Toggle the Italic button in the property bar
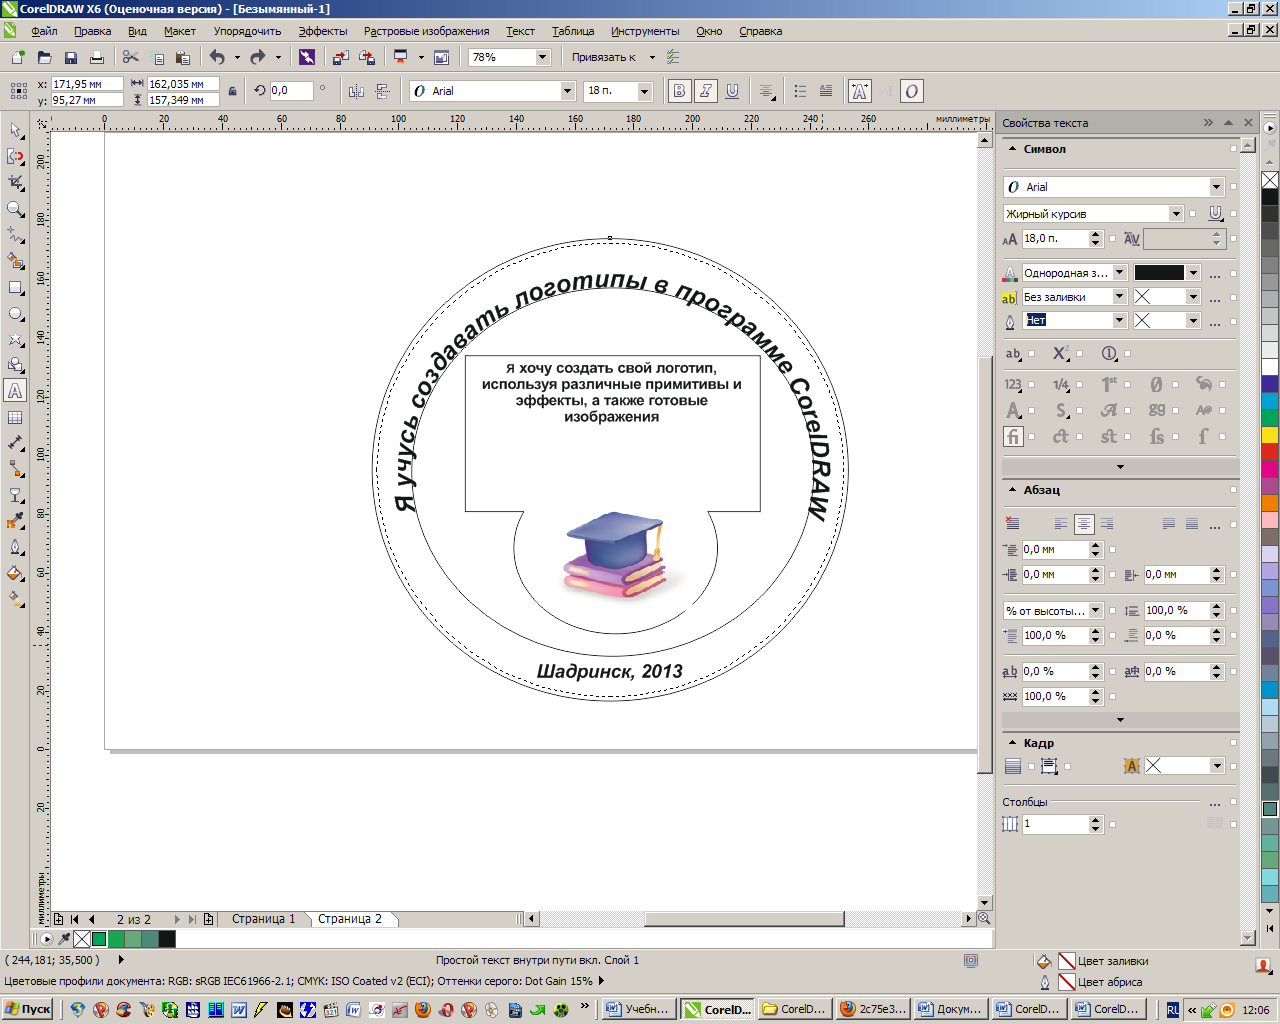This screenshot has height=1024, width=1280. (x=706, y=91)
